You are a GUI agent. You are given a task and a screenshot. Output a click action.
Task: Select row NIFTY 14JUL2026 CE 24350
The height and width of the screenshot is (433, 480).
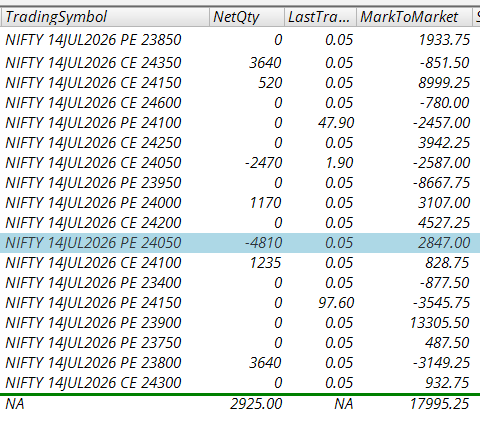click(x=240, y=63)
